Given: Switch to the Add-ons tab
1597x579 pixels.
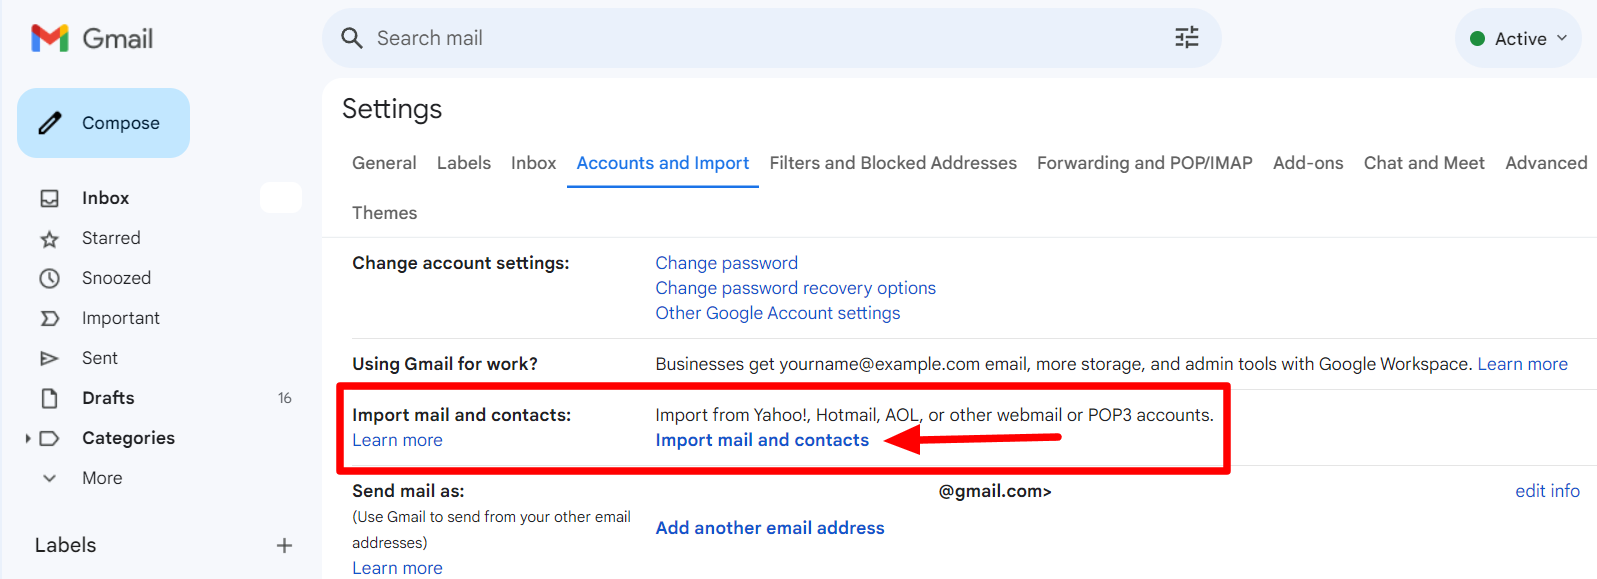Looking at the screenshot, I should coord(1308,163).
